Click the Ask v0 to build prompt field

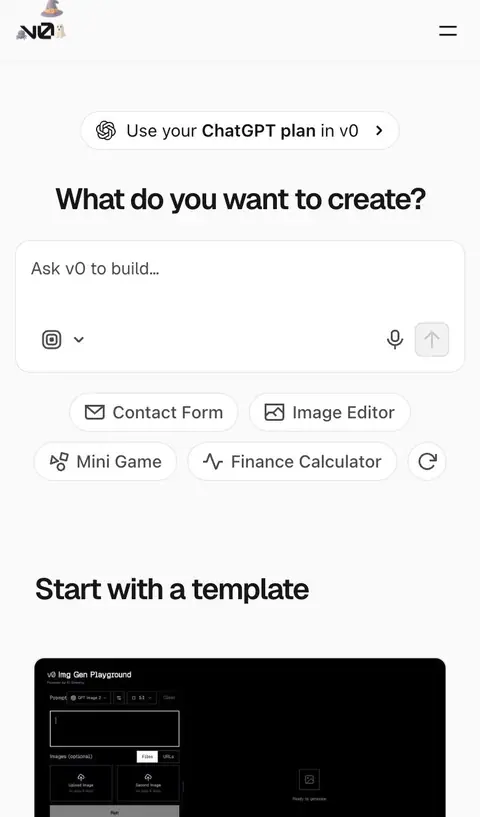[240, 284]
